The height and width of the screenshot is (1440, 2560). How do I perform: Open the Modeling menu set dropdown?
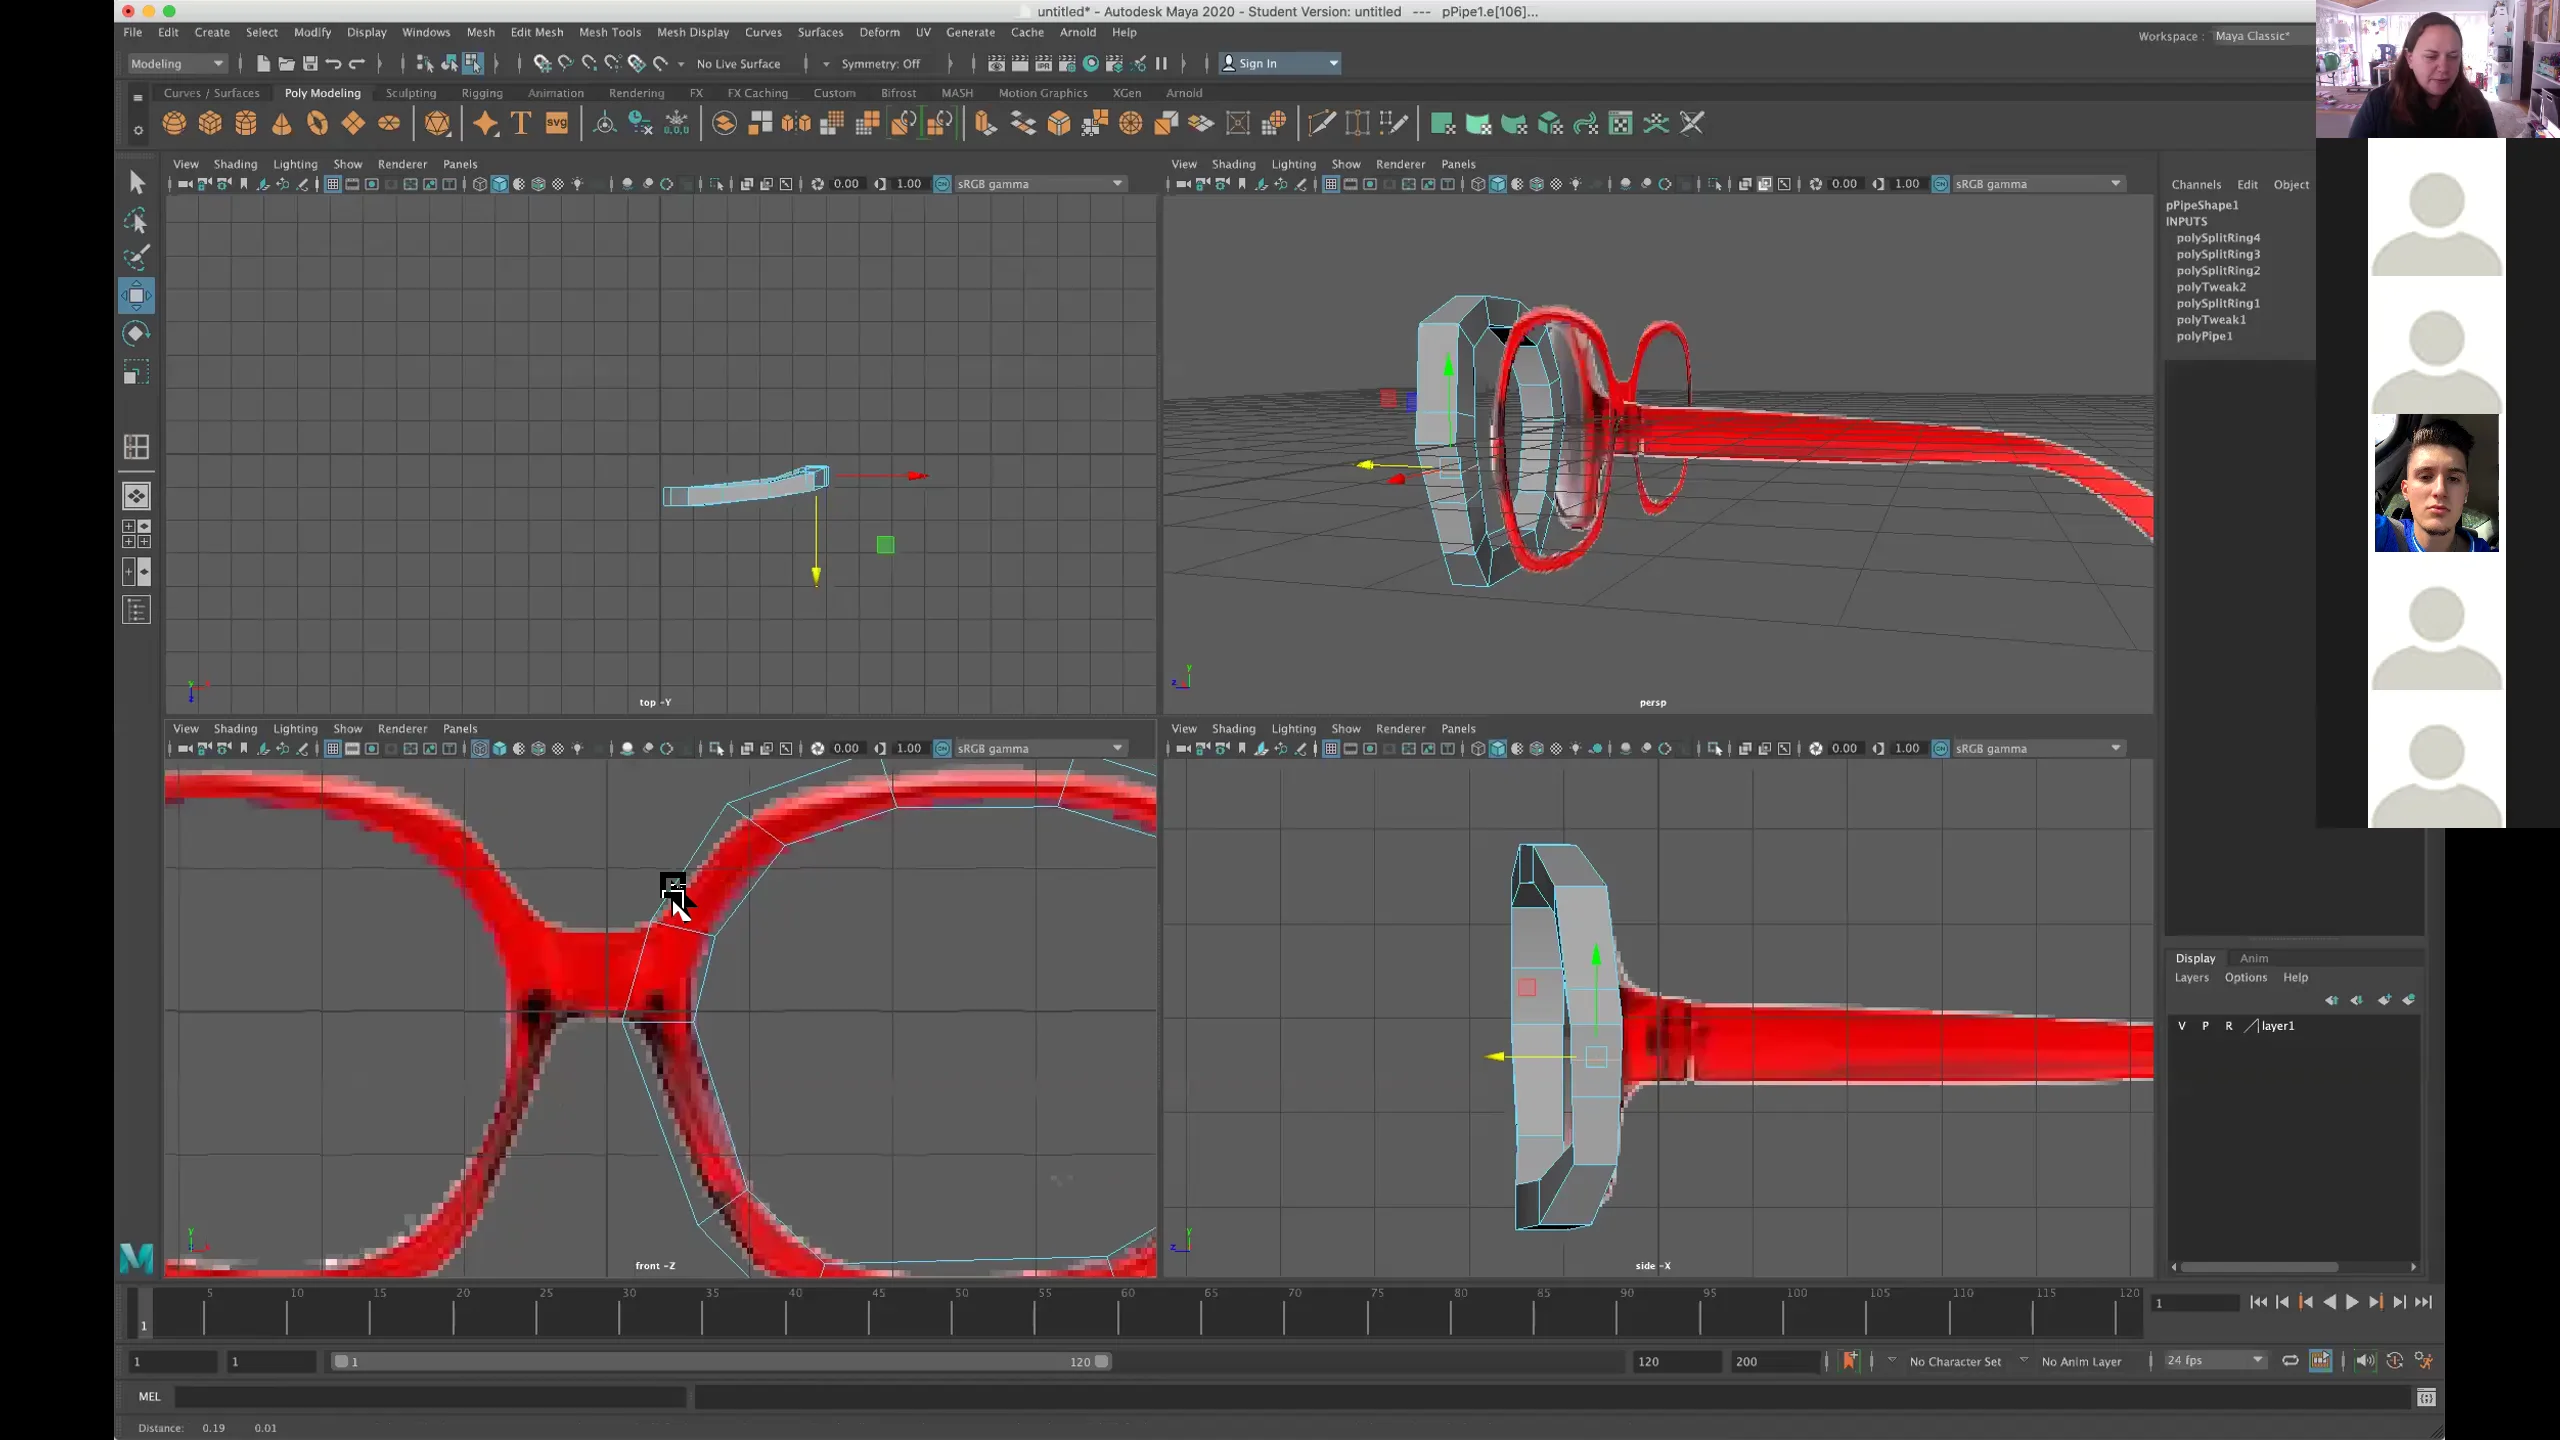177,63
